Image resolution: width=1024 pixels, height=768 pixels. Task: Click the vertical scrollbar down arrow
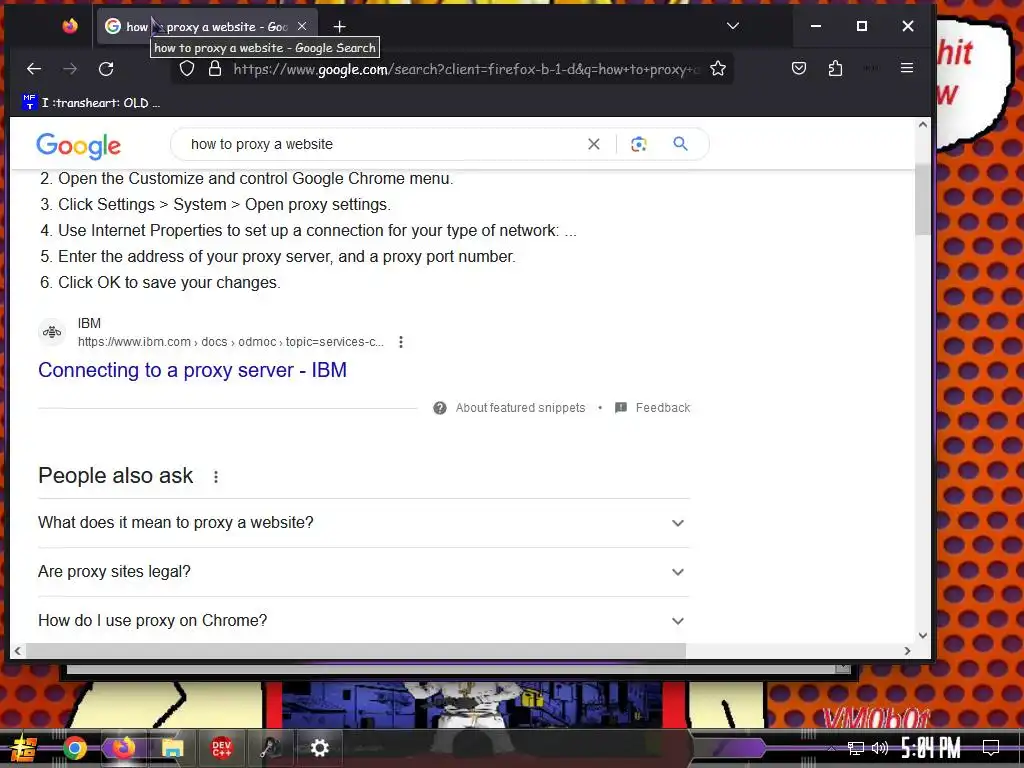point(922,635)
